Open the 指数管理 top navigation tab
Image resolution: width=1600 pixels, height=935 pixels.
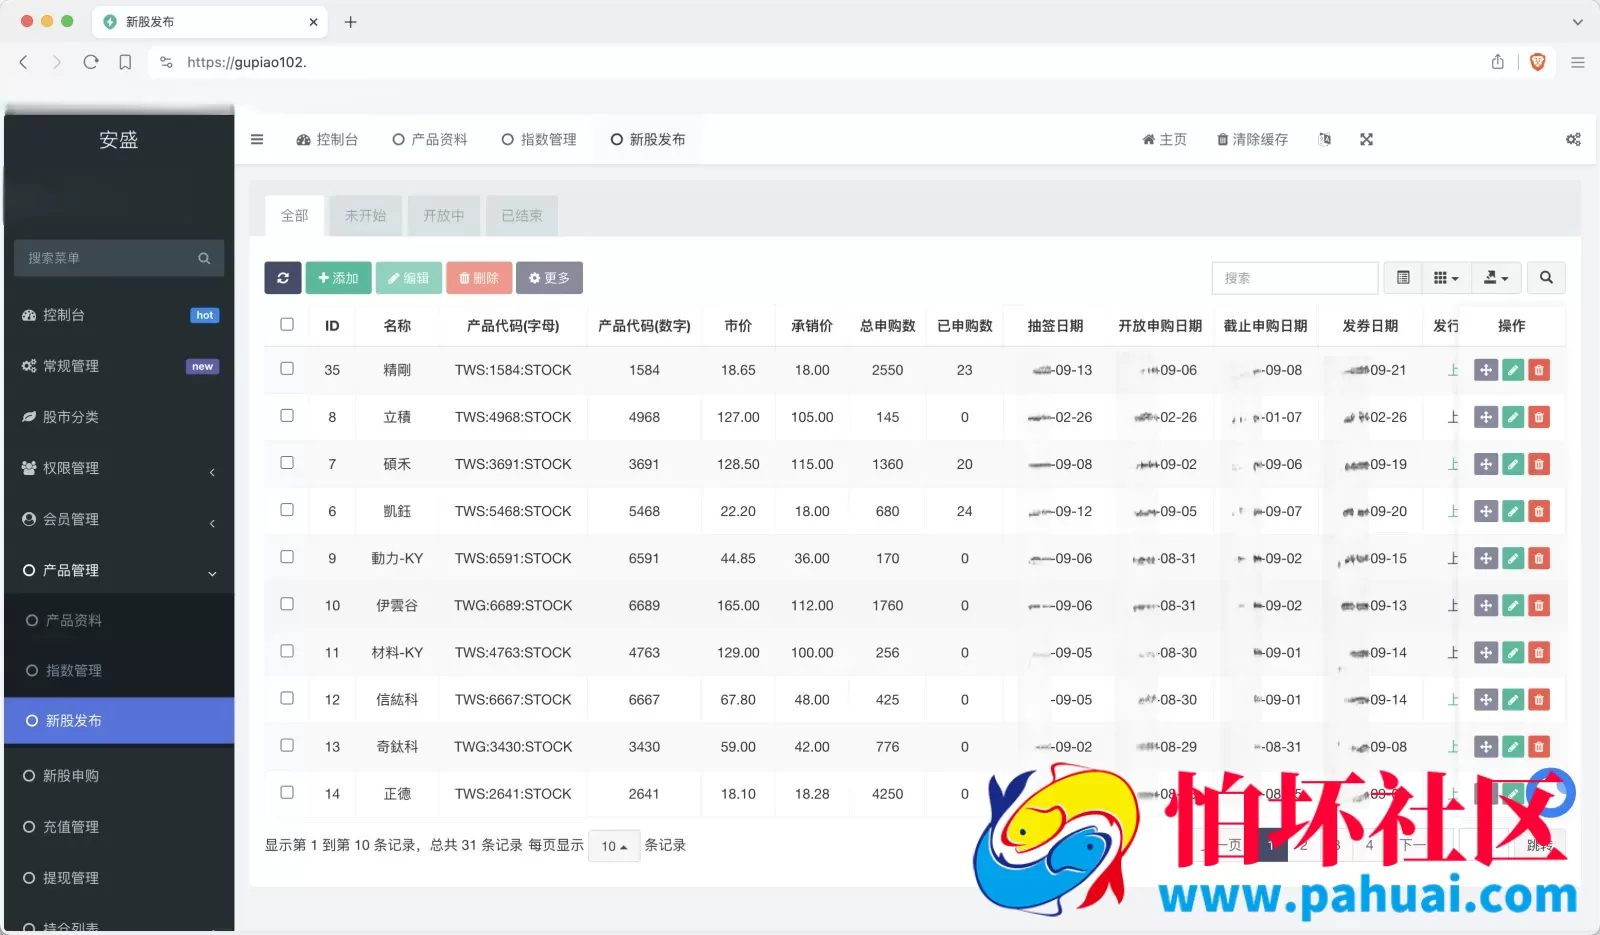tap(539, 140)
